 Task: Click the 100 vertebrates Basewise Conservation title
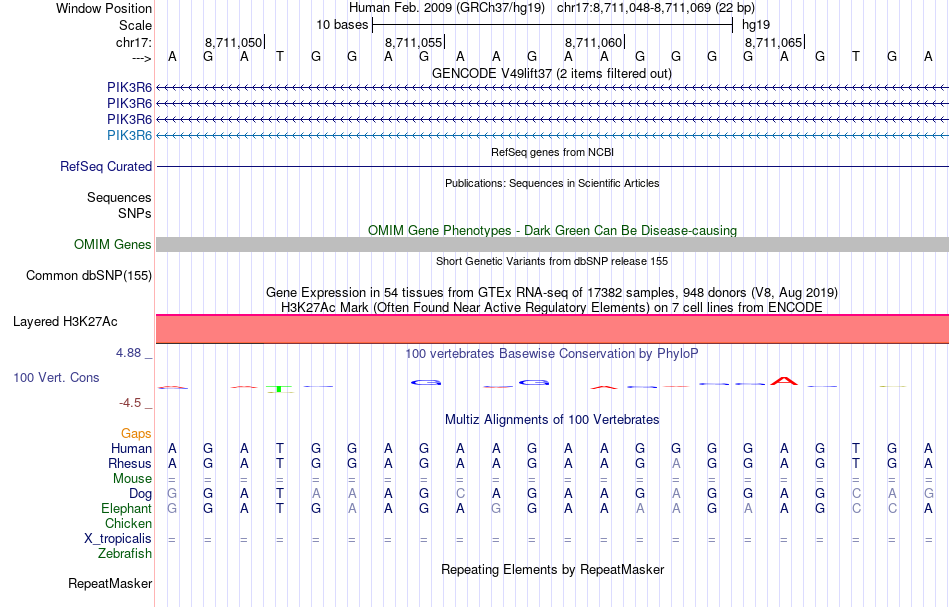pyautogui.click(x=551, y=353)
